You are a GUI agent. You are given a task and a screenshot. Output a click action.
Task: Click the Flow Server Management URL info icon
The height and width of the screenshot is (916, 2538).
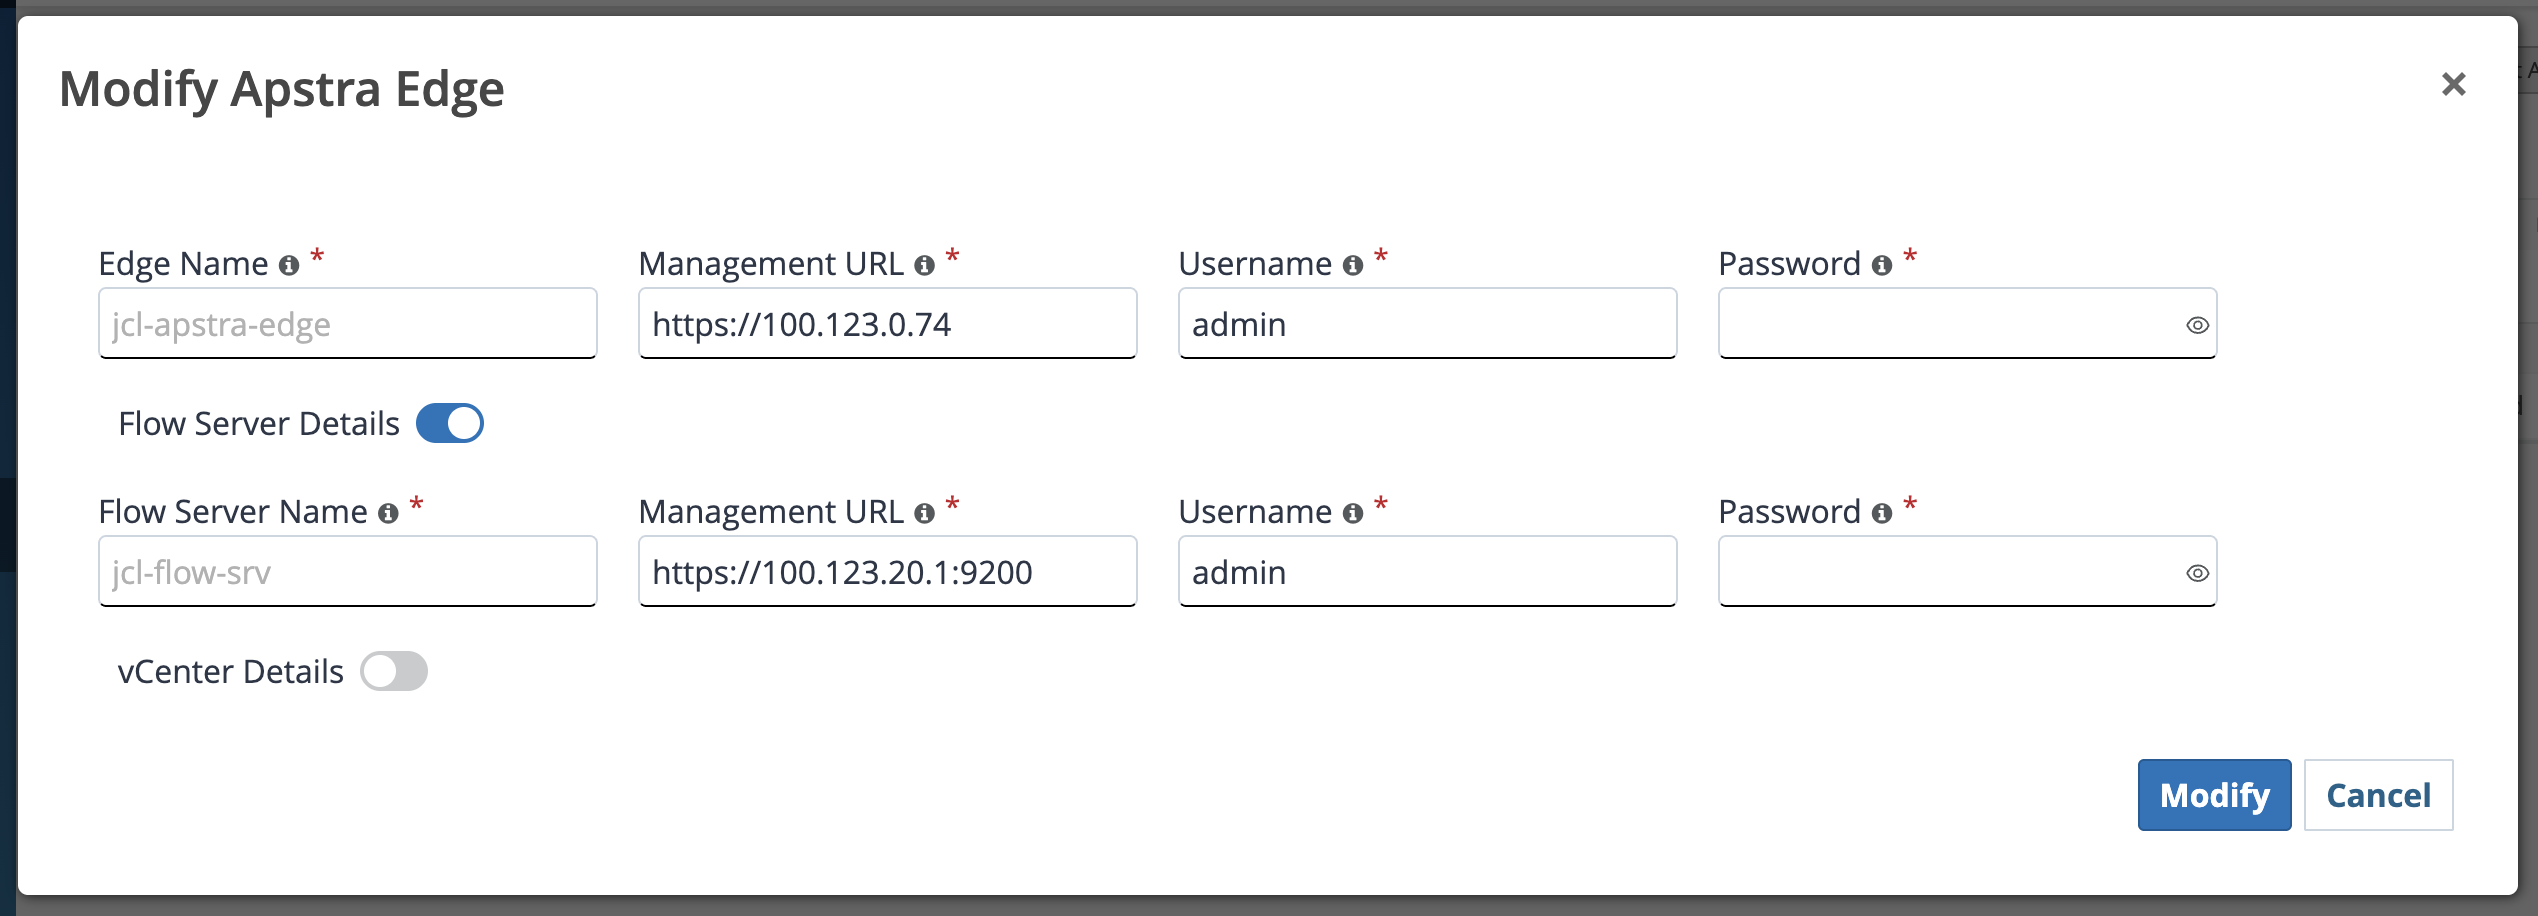pyautogui.click(x=924, y=513)
